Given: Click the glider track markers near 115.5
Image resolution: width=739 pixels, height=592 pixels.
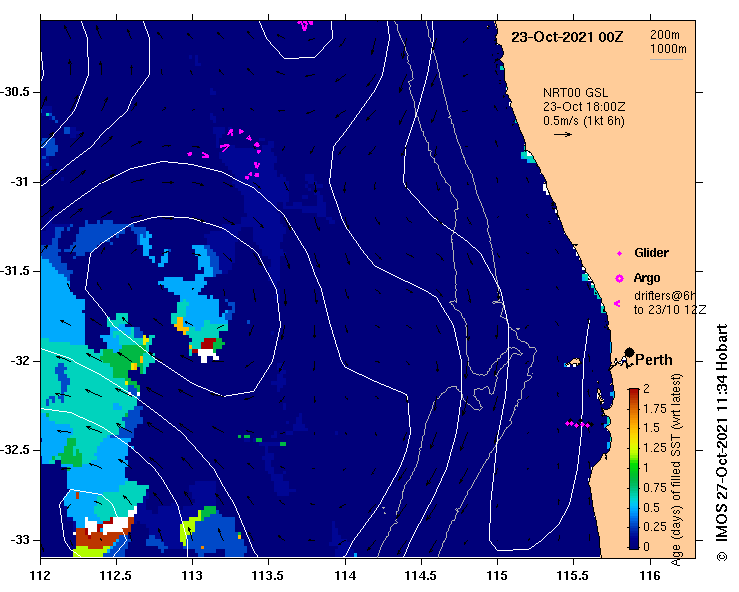Looking at the screenshot, I should point(578,424).
